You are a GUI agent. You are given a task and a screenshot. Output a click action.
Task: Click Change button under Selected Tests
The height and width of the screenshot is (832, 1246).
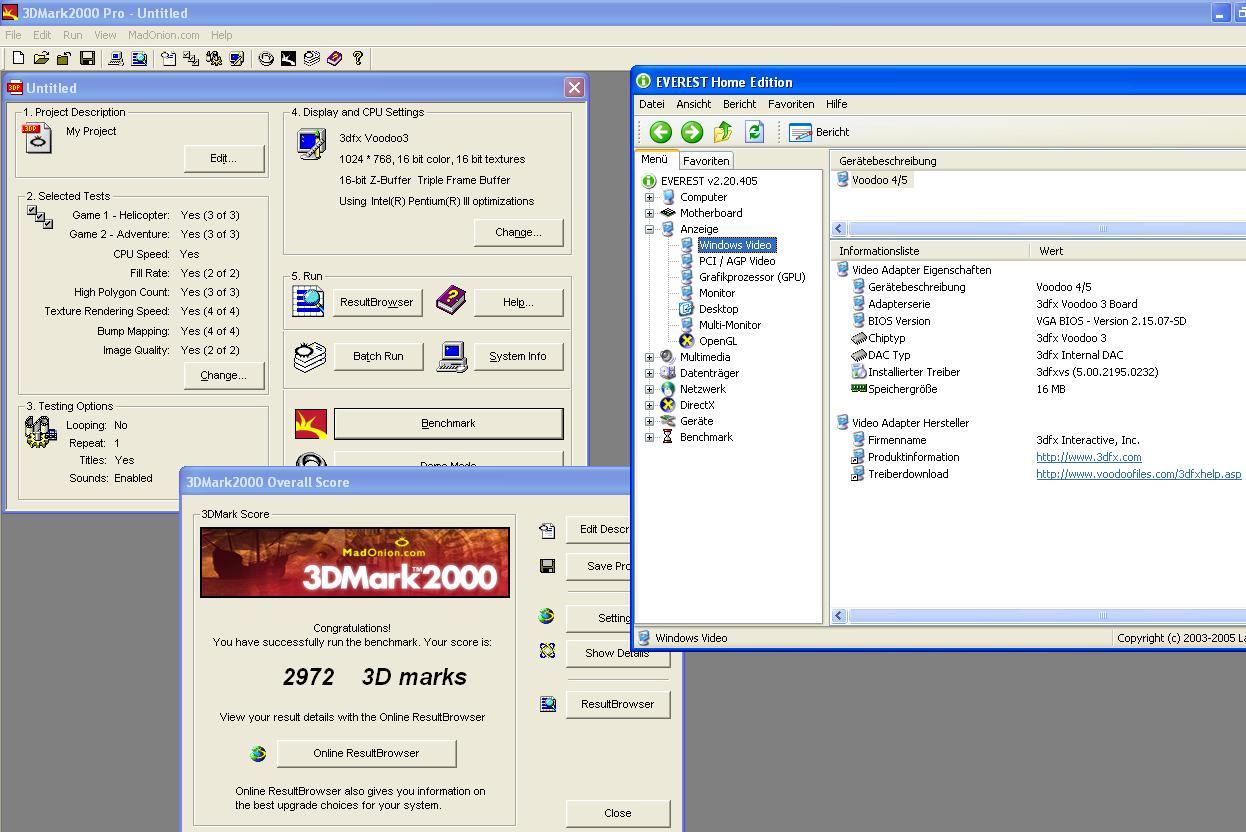pyautogui.click(x=223, y=375)
